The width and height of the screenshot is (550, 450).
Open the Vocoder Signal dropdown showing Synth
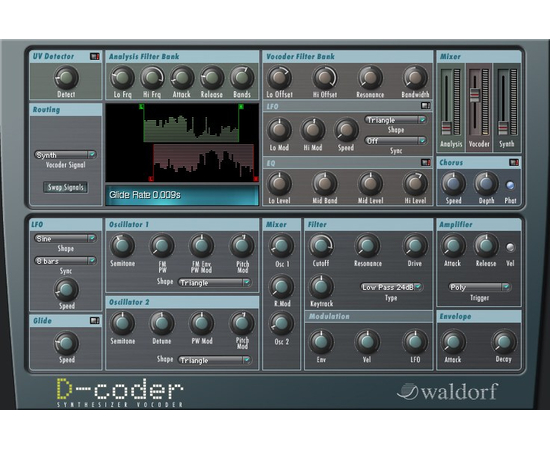(65, 155)
